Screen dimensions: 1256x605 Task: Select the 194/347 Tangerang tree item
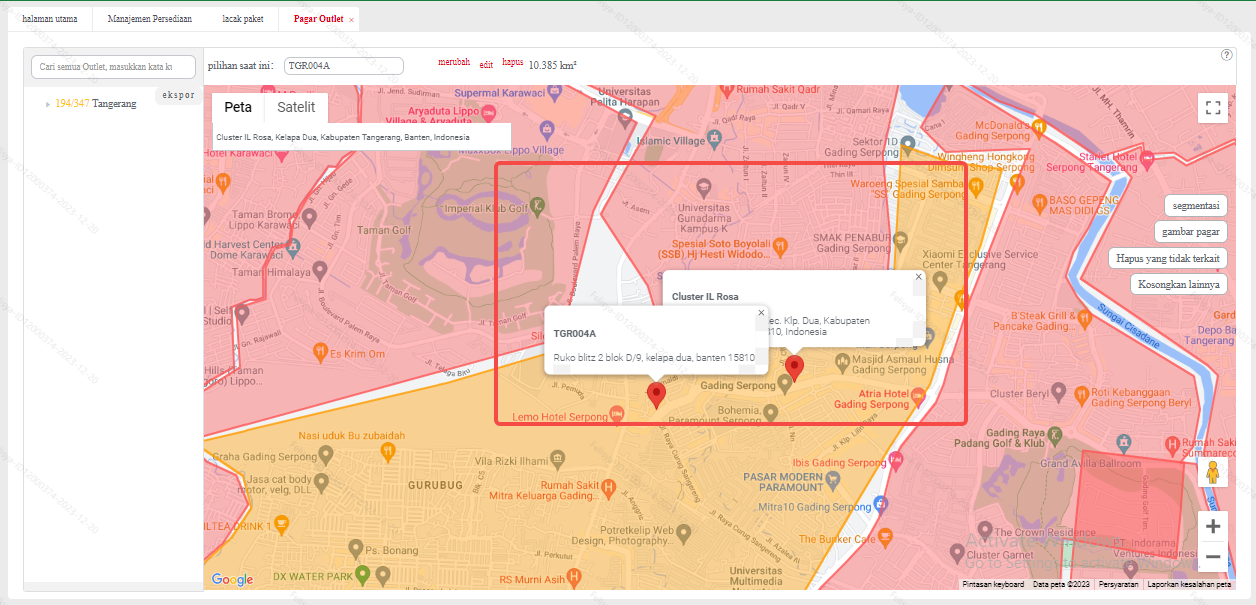(95, 104)
